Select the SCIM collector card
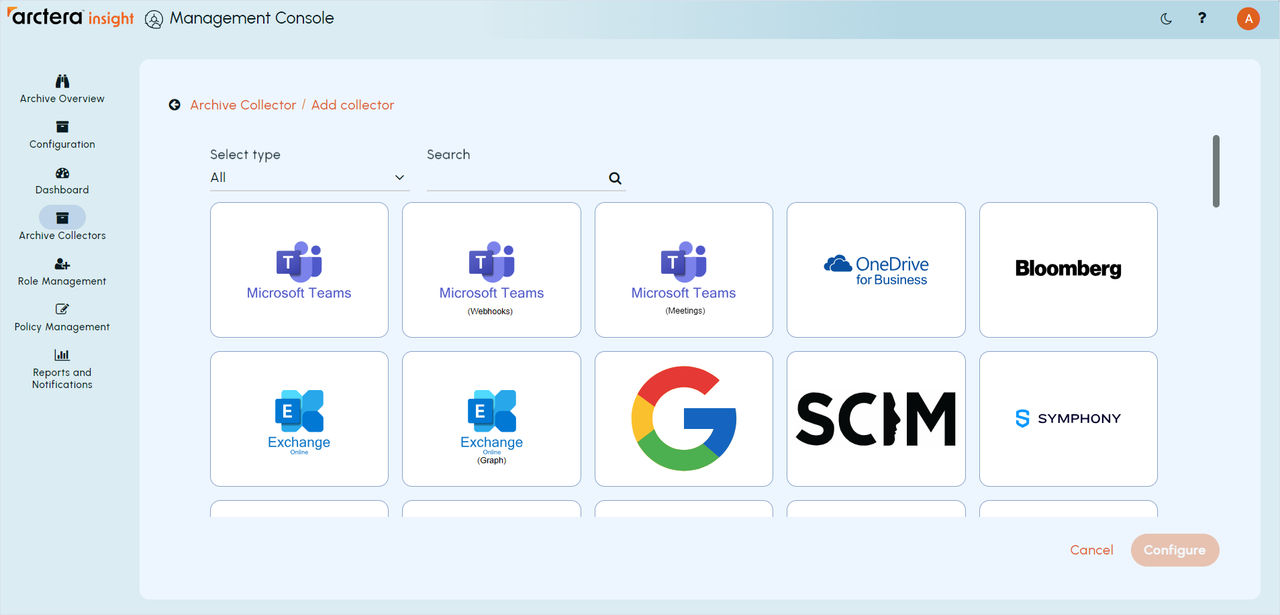1280x615 pixels. pyautogui.click(x=876, y=419)
